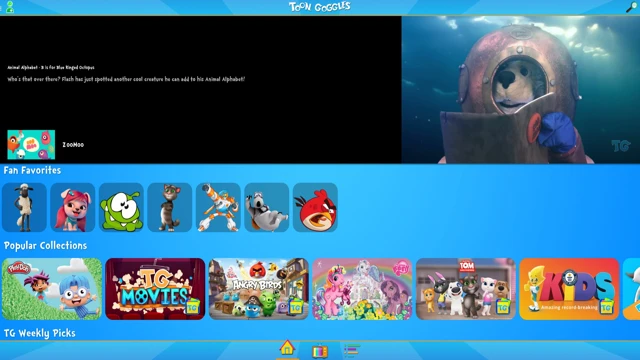The height and width of the screenshot is (360, 640).
Task: Switch to the TV channels tab icon
Action: (320, 351)
